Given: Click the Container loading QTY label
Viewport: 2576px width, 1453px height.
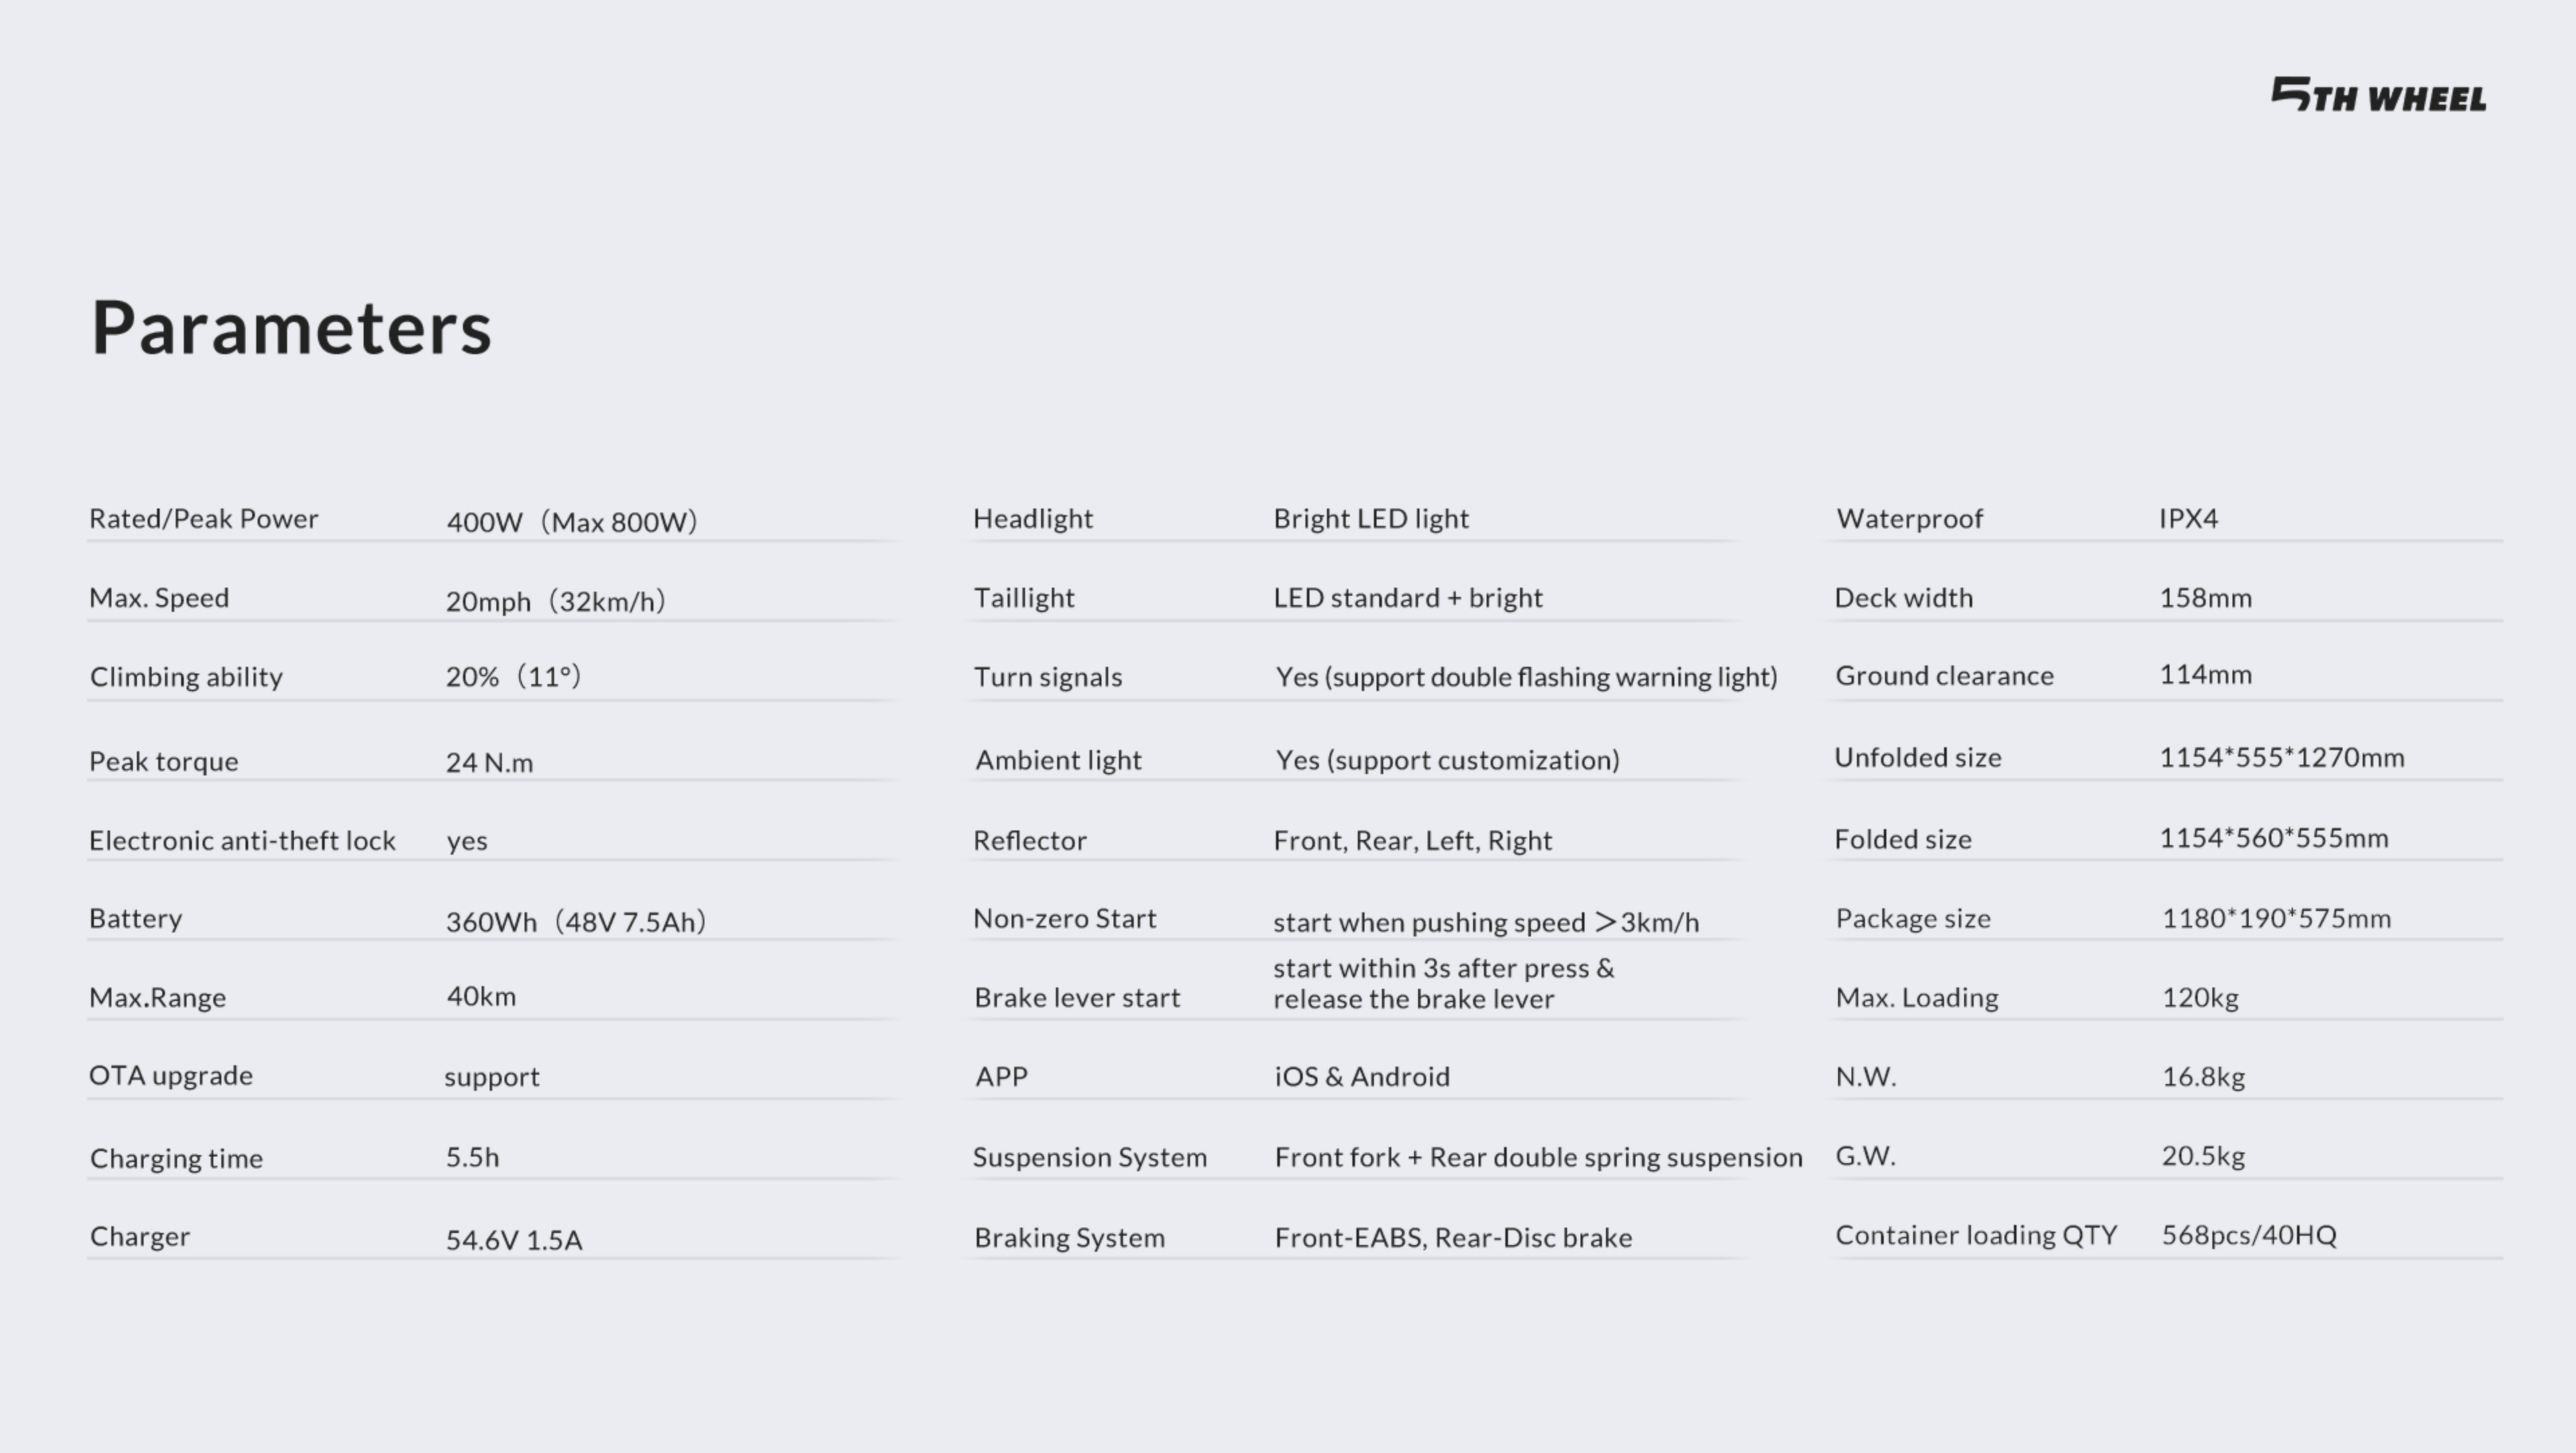Looking at the screenshot, I should pos(1975,1236).
